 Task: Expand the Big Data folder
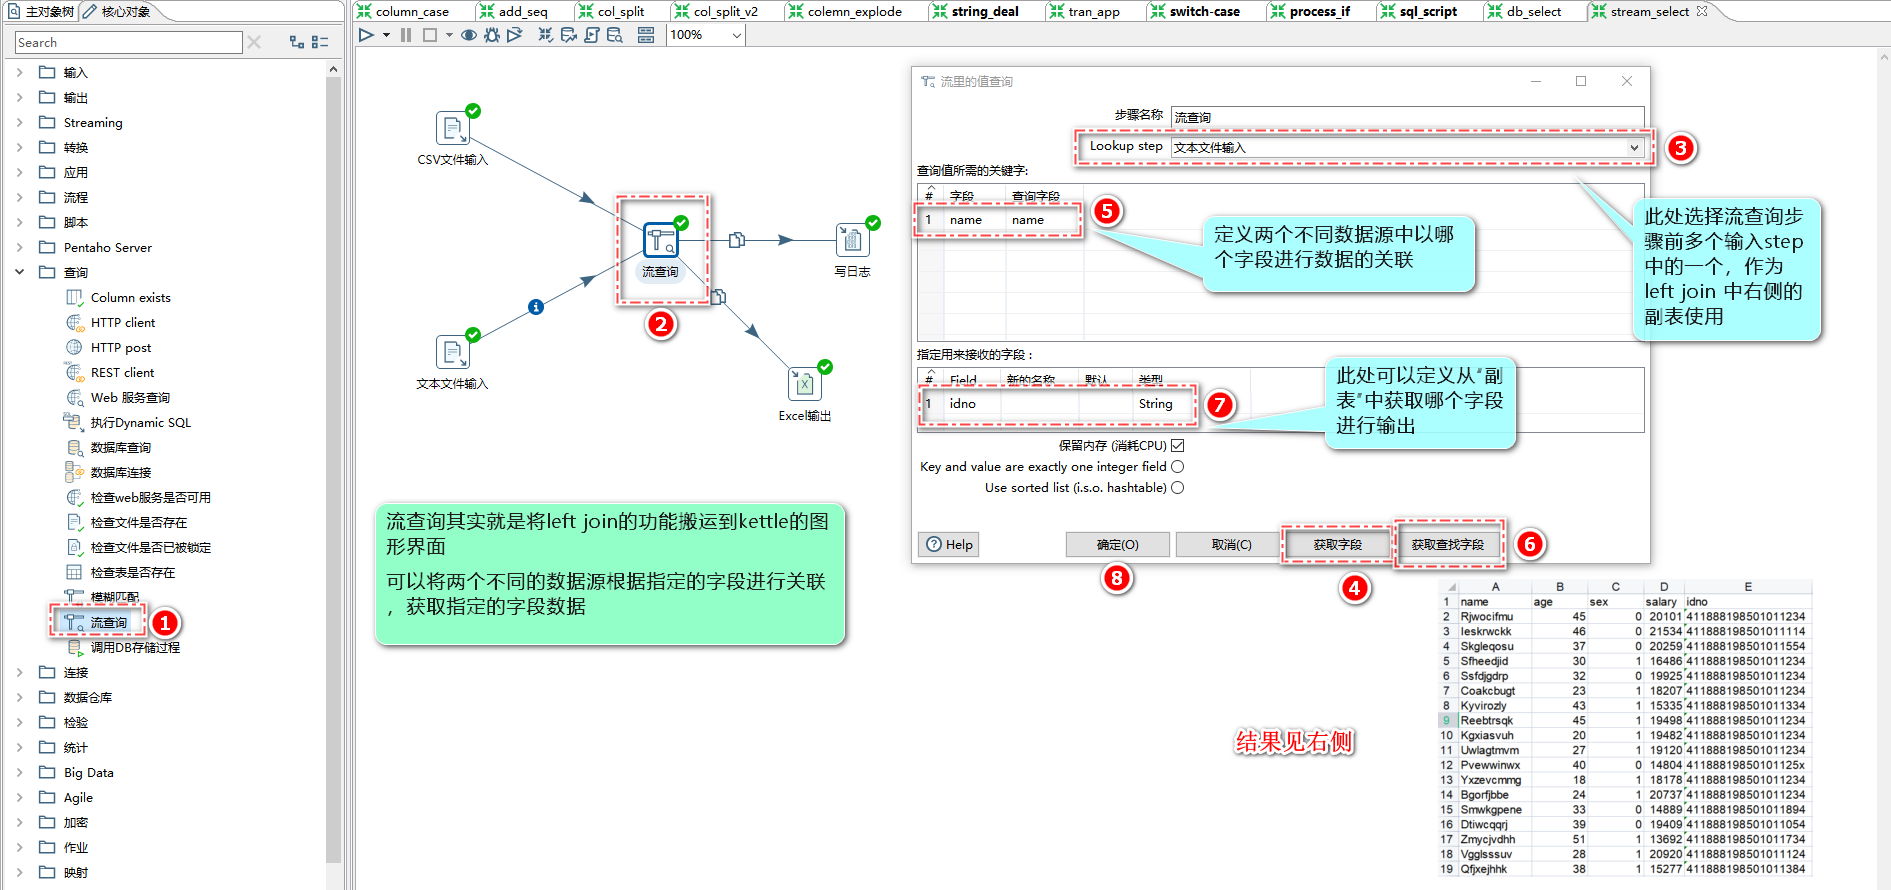[20, 772]
